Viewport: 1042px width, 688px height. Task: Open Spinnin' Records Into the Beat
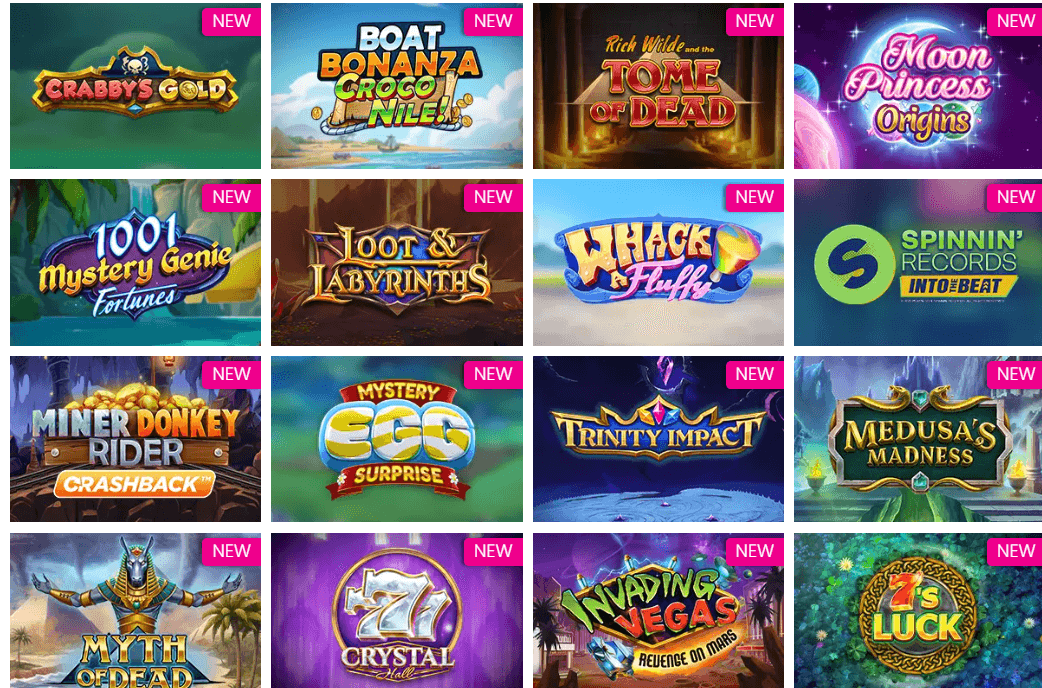tap(918, 262)
